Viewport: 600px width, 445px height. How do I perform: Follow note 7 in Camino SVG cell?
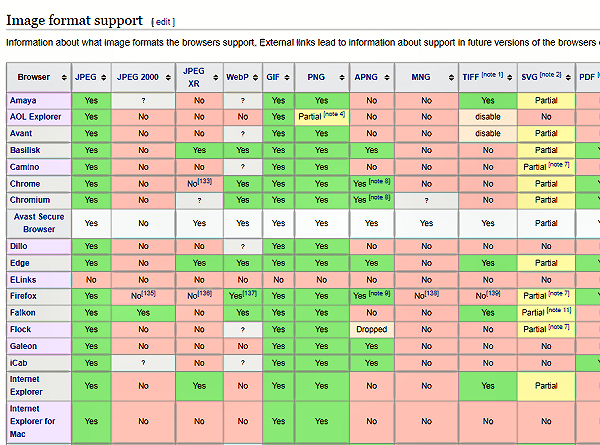point(559,165)
